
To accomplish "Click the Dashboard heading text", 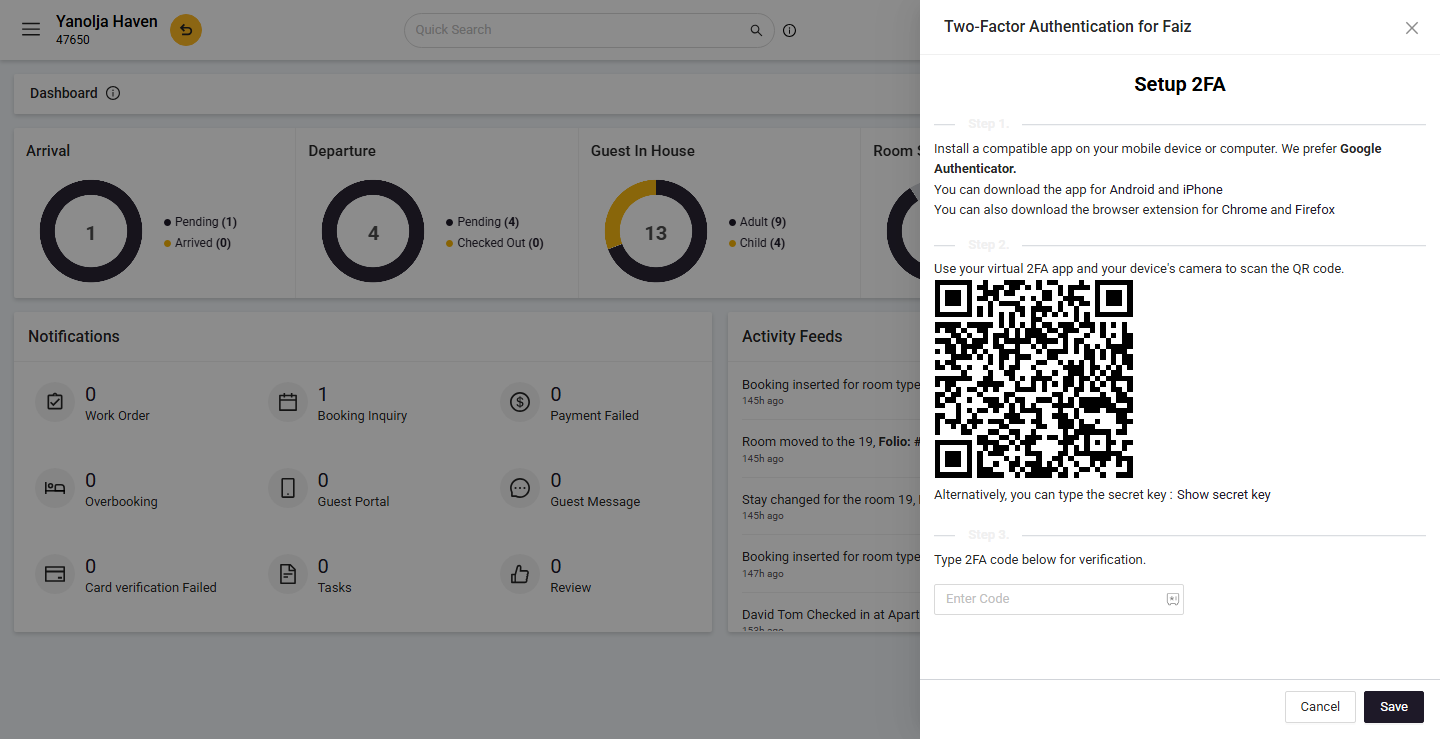I will coord(64,93).
